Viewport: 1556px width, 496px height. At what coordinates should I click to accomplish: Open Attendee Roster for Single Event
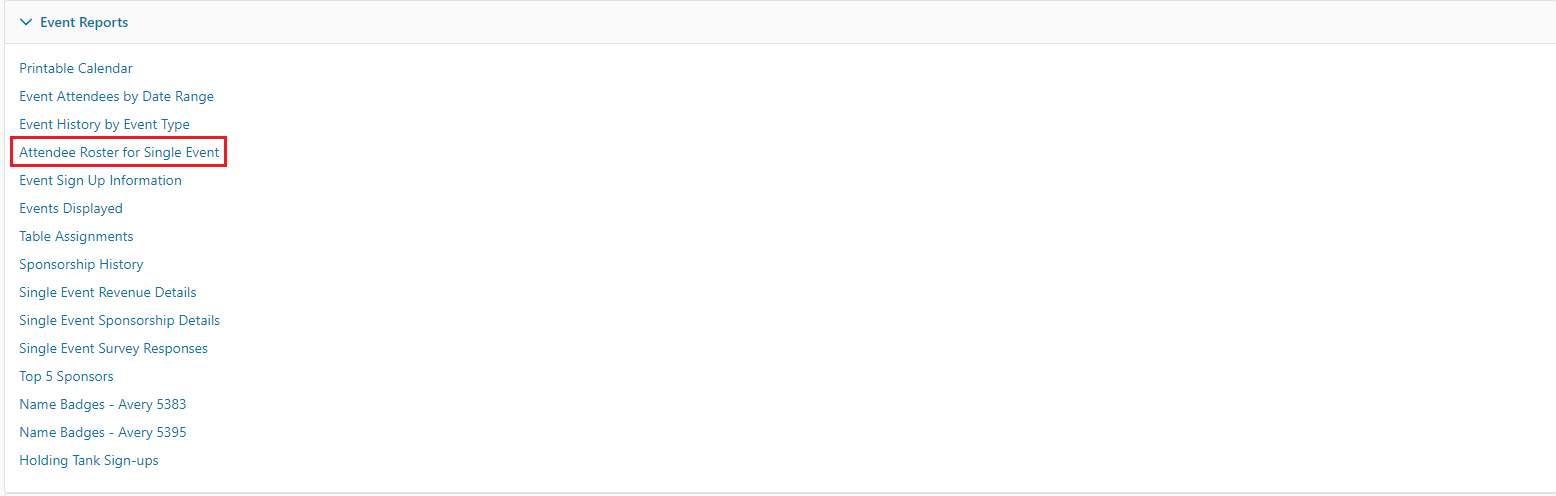pos(119,152)
